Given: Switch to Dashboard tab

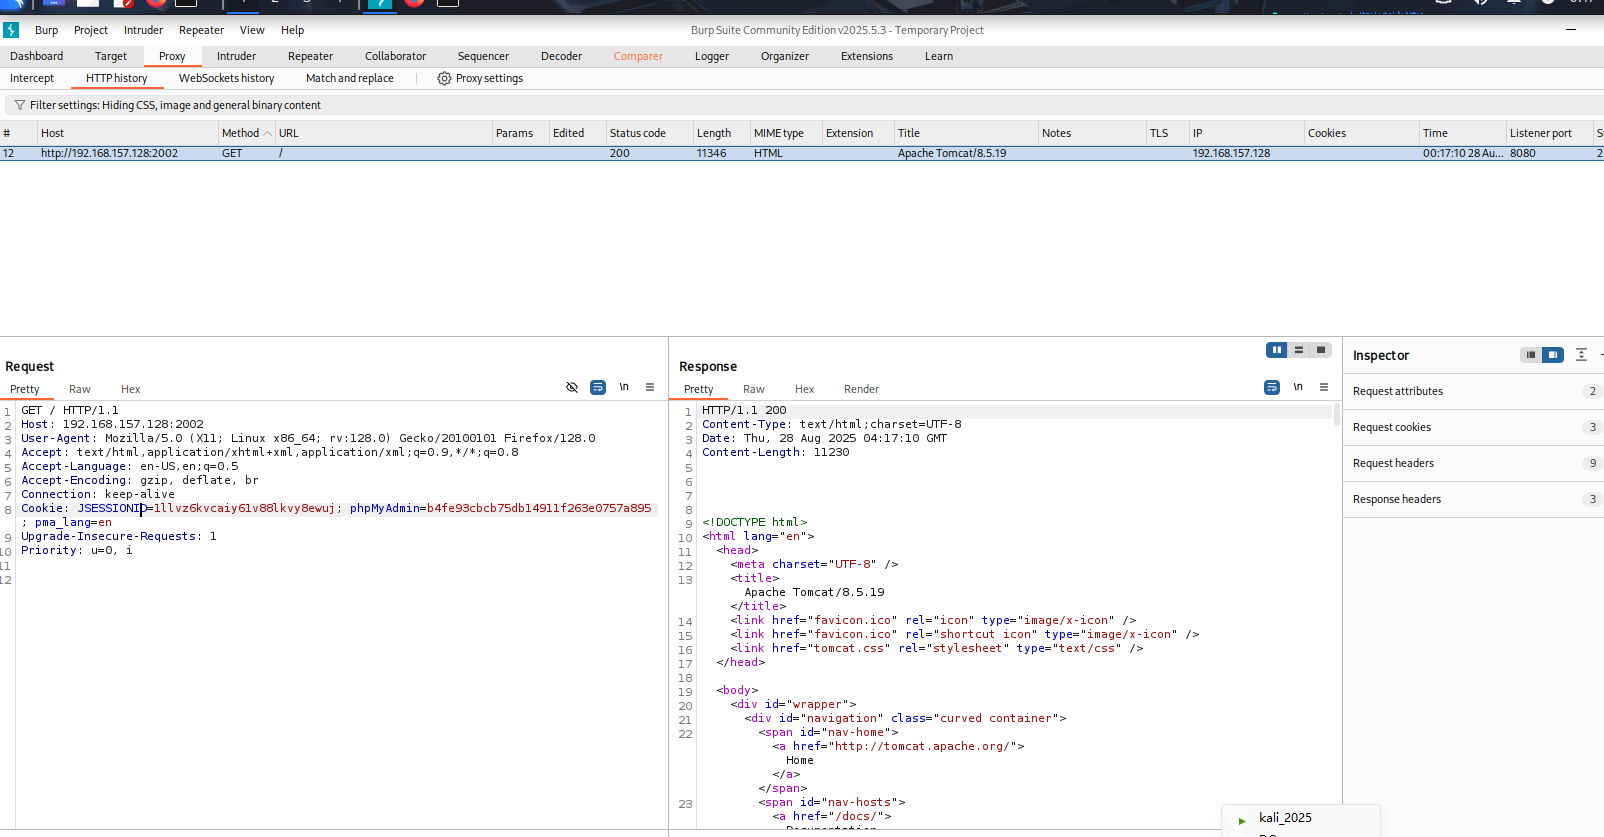Looking at the screenshot, I should (36, 56).
